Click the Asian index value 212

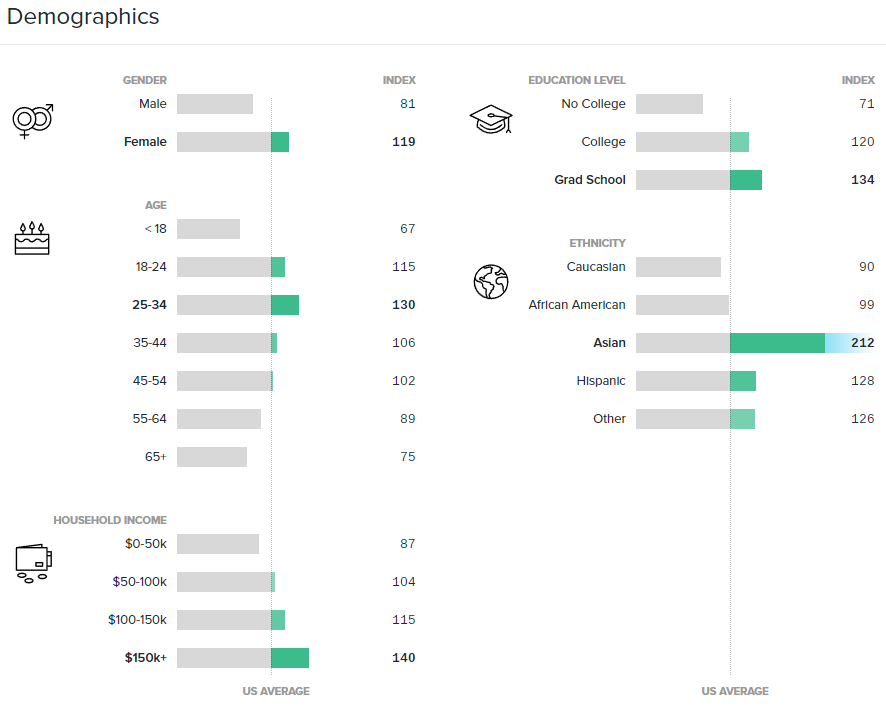[862, 343]
